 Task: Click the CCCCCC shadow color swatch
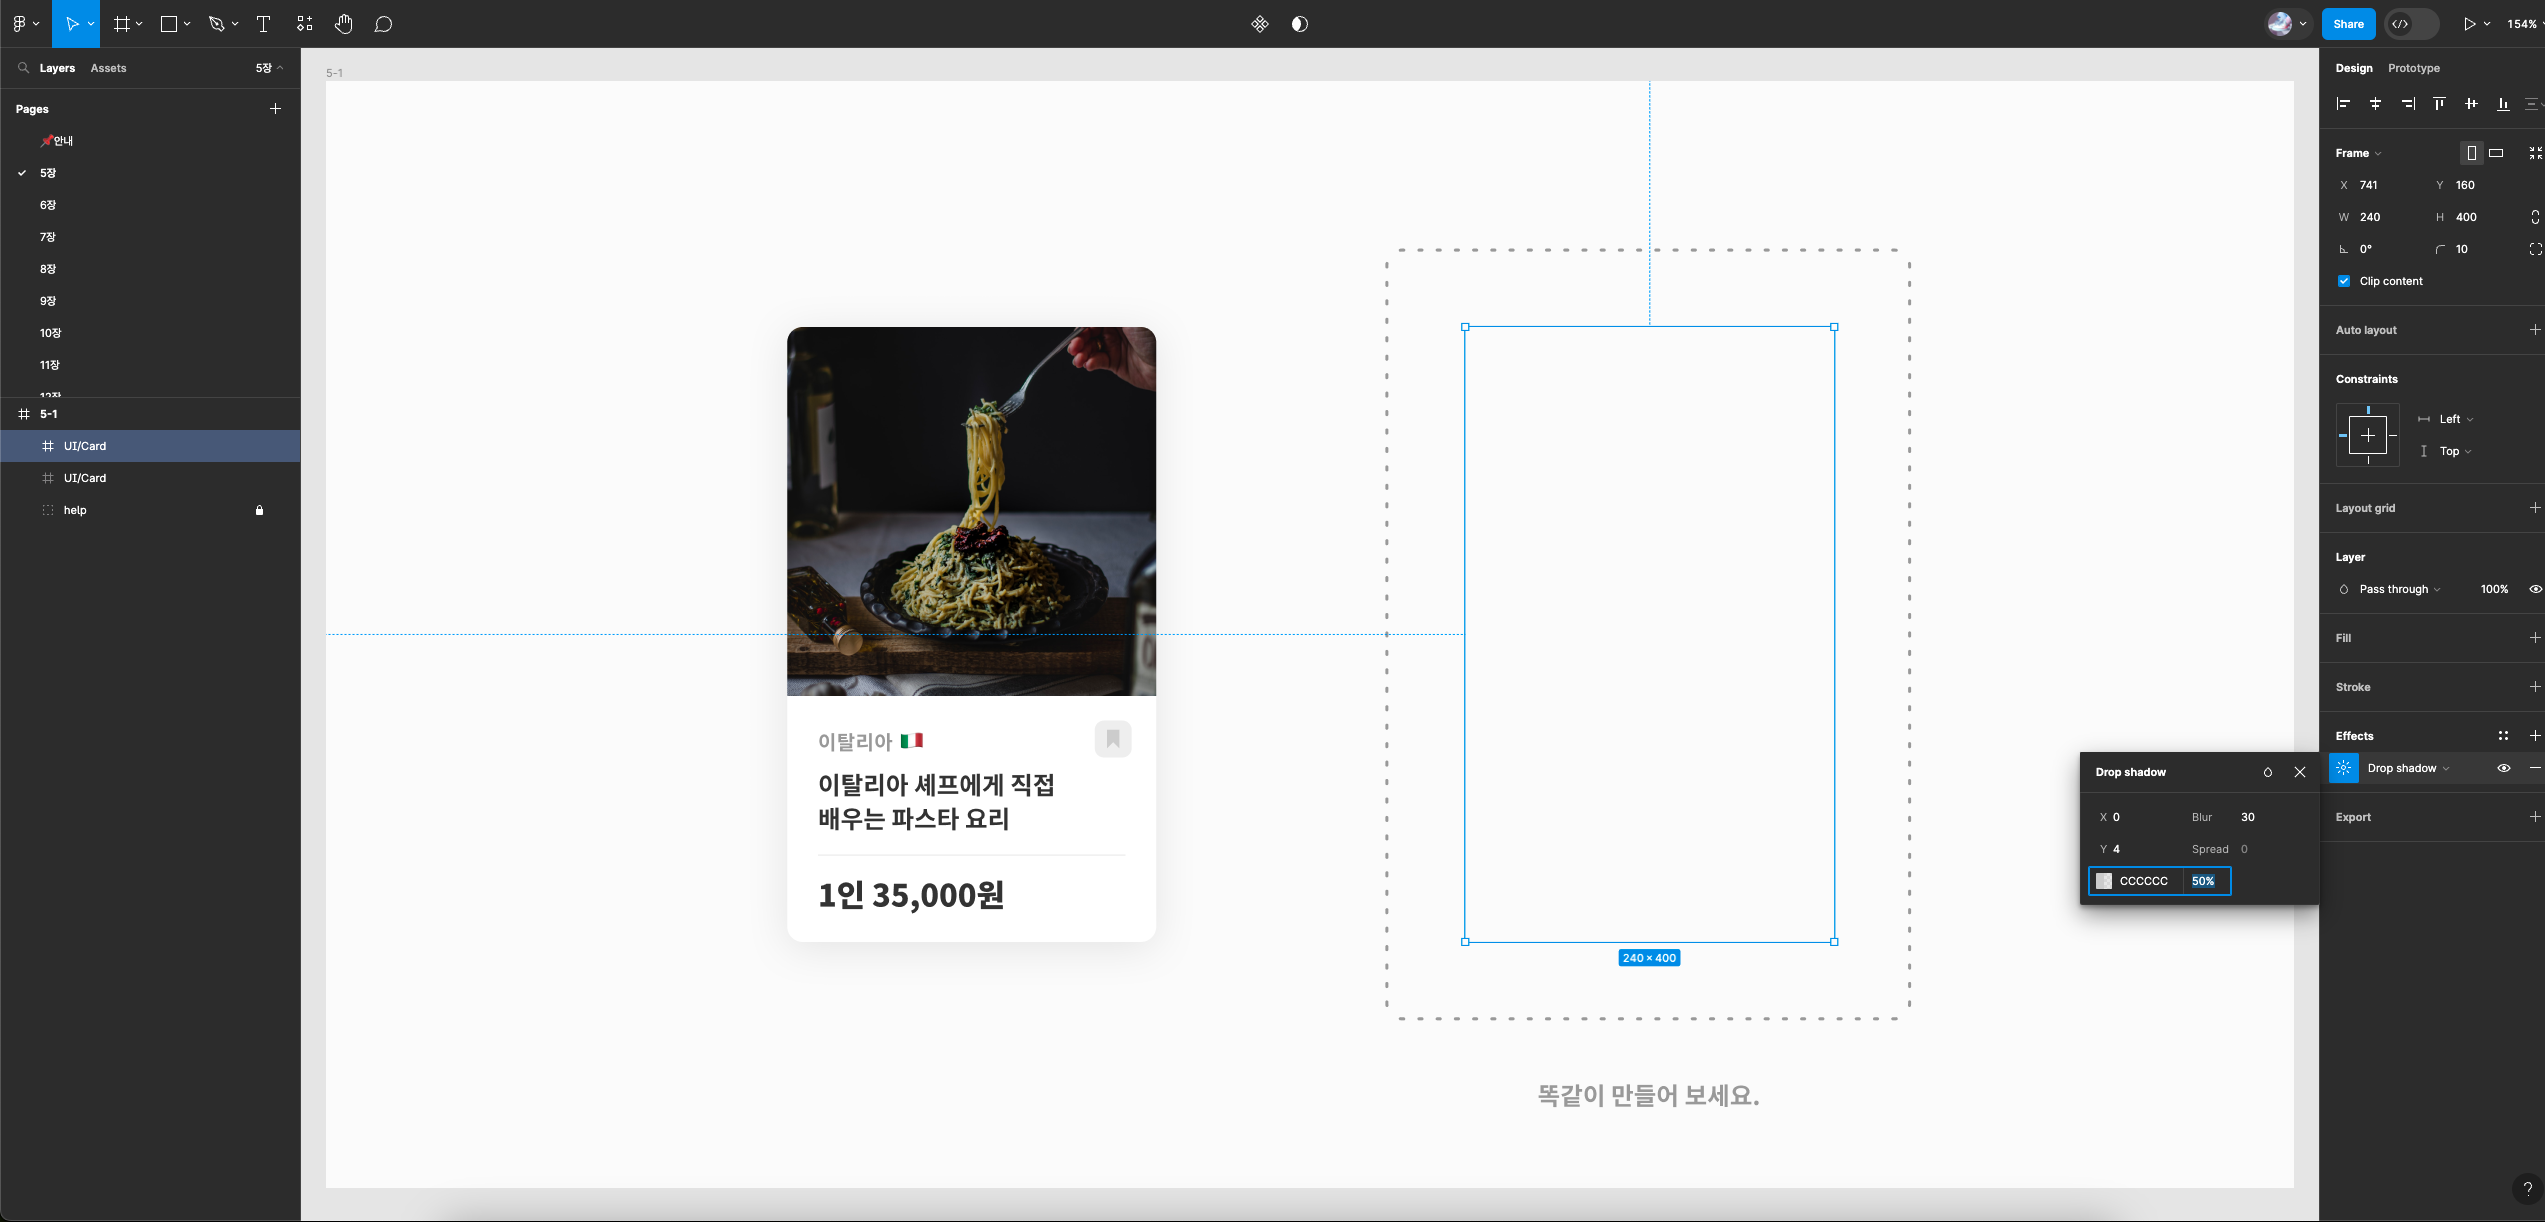click(x=2104, y=881)
